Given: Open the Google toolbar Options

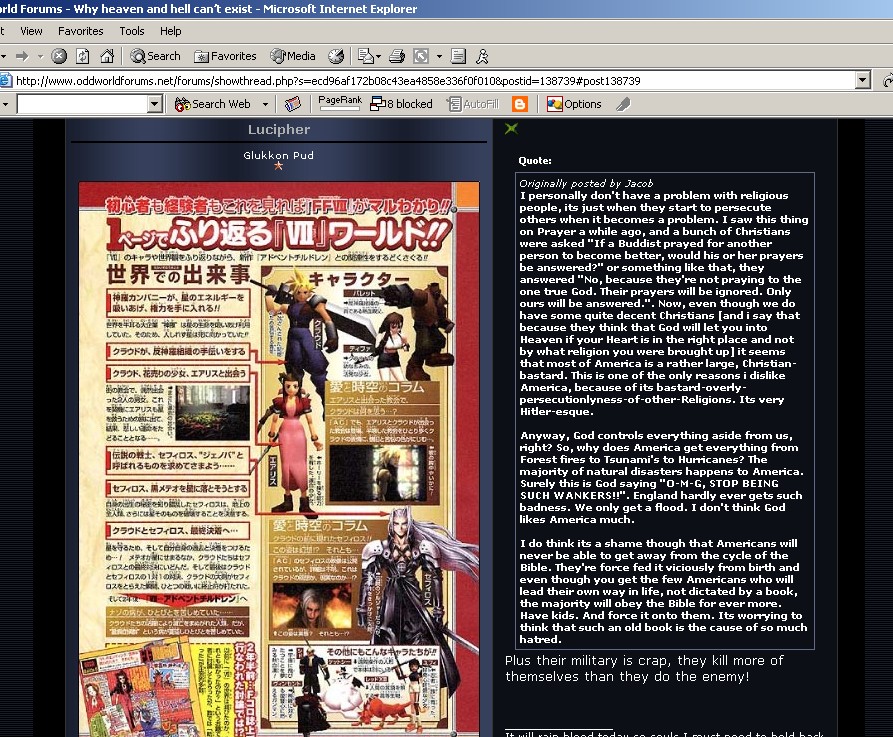Looking at the screenshot, I should (x=575, y=104).
